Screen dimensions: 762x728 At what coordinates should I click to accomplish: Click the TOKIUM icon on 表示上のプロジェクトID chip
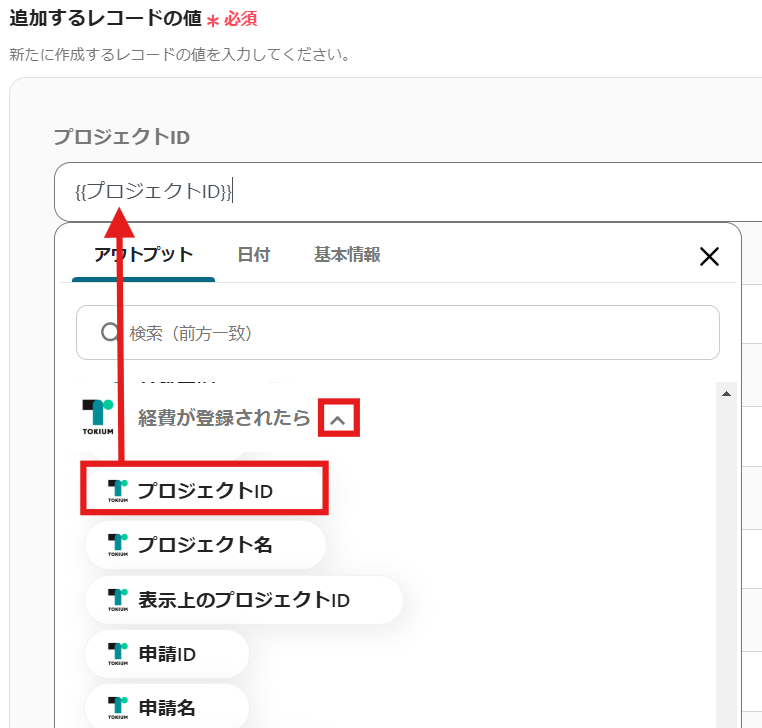[x=118, y=600]
